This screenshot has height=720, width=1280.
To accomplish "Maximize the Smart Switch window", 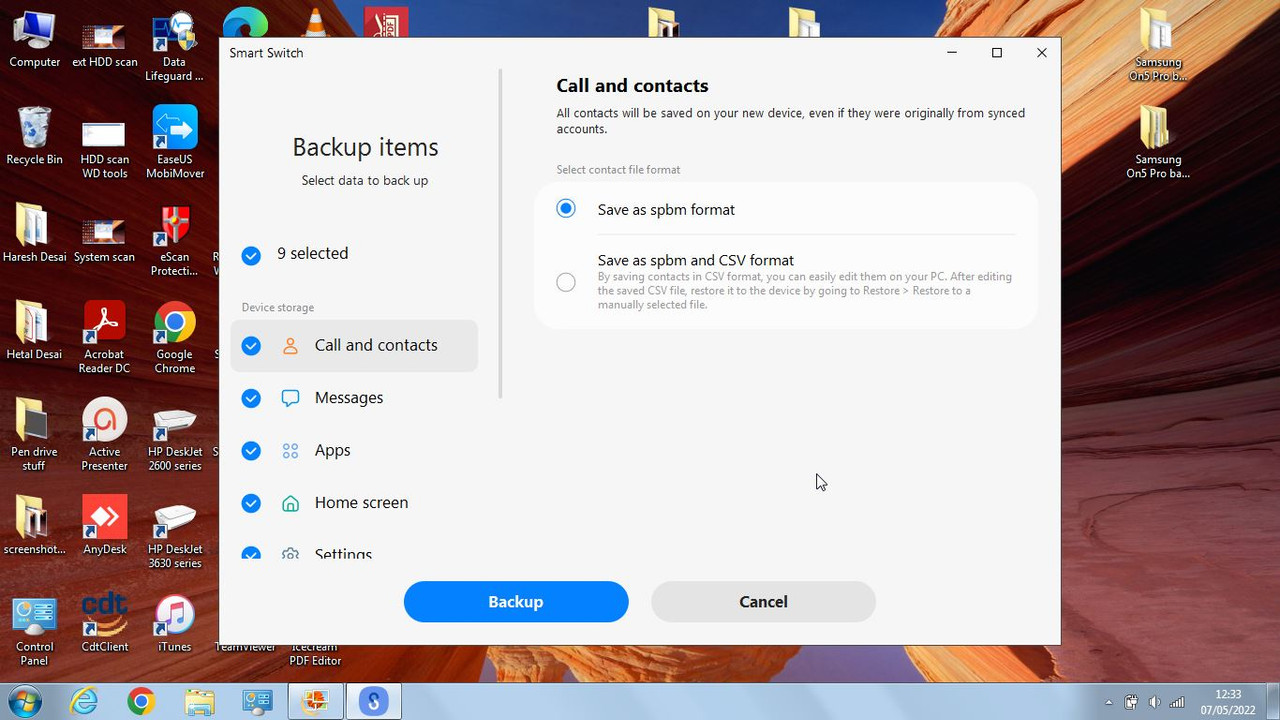I will point(996,53).
